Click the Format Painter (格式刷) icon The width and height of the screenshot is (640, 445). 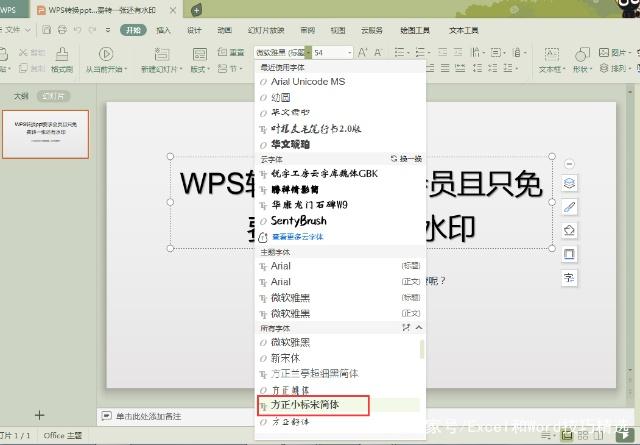[x=62, y=55]
